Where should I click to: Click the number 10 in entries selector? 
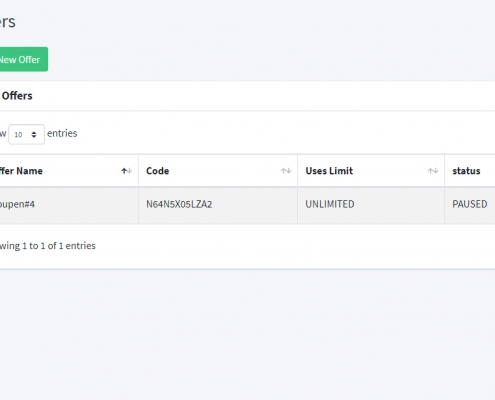coord(18,135)
